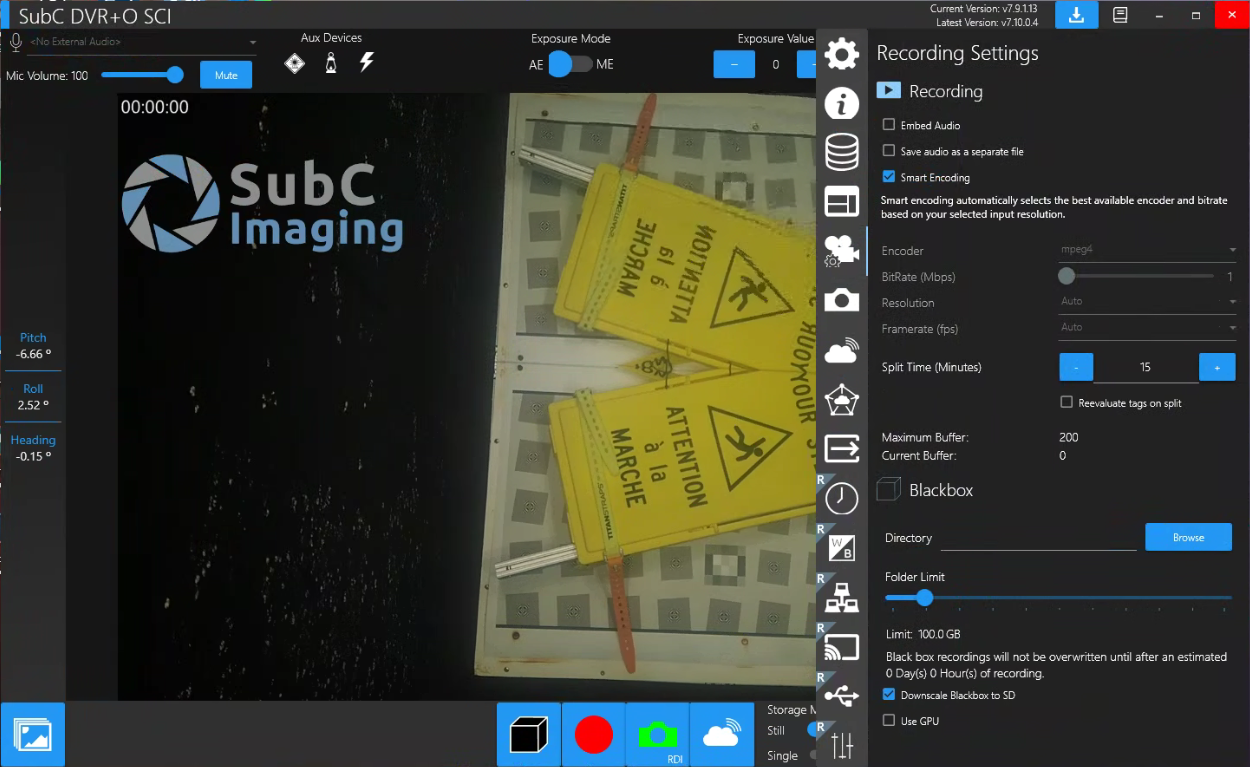Viewport: 1250px width, 767px height.
Task: Switch to the still camera settings tab
Action: click(842, 300)
